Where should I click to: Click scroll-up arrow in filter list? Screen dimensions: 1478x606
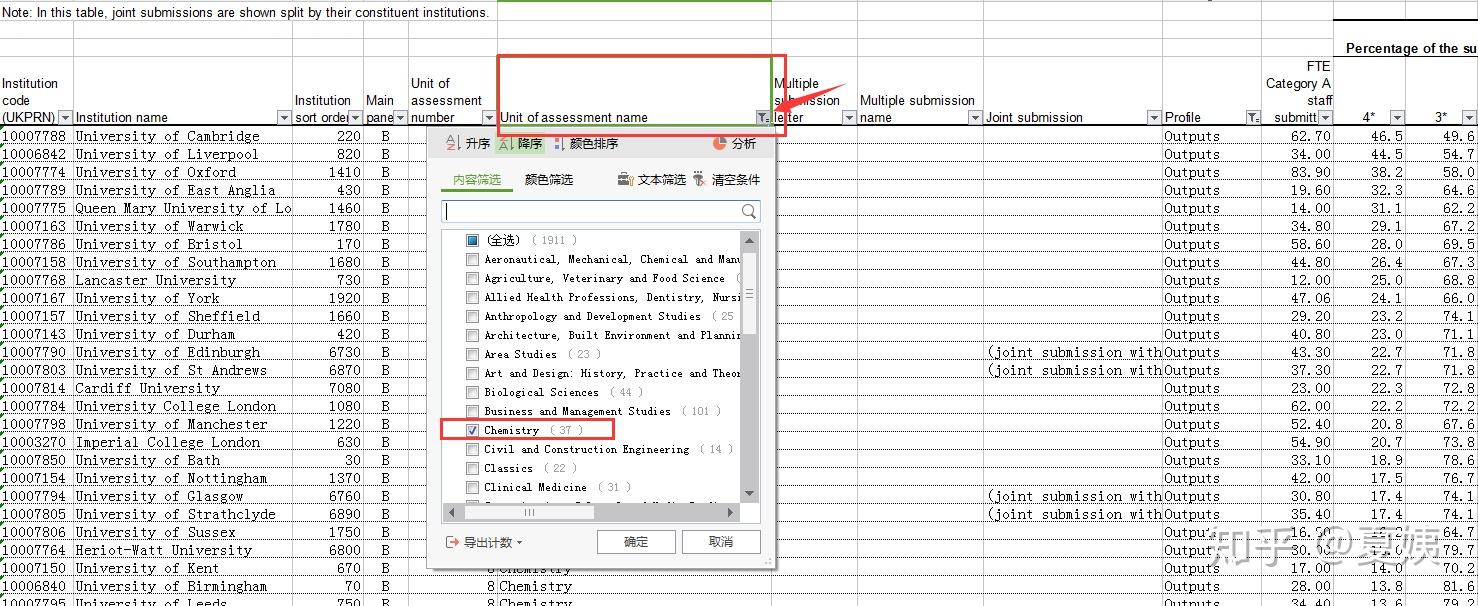click(x=750, y=241)
